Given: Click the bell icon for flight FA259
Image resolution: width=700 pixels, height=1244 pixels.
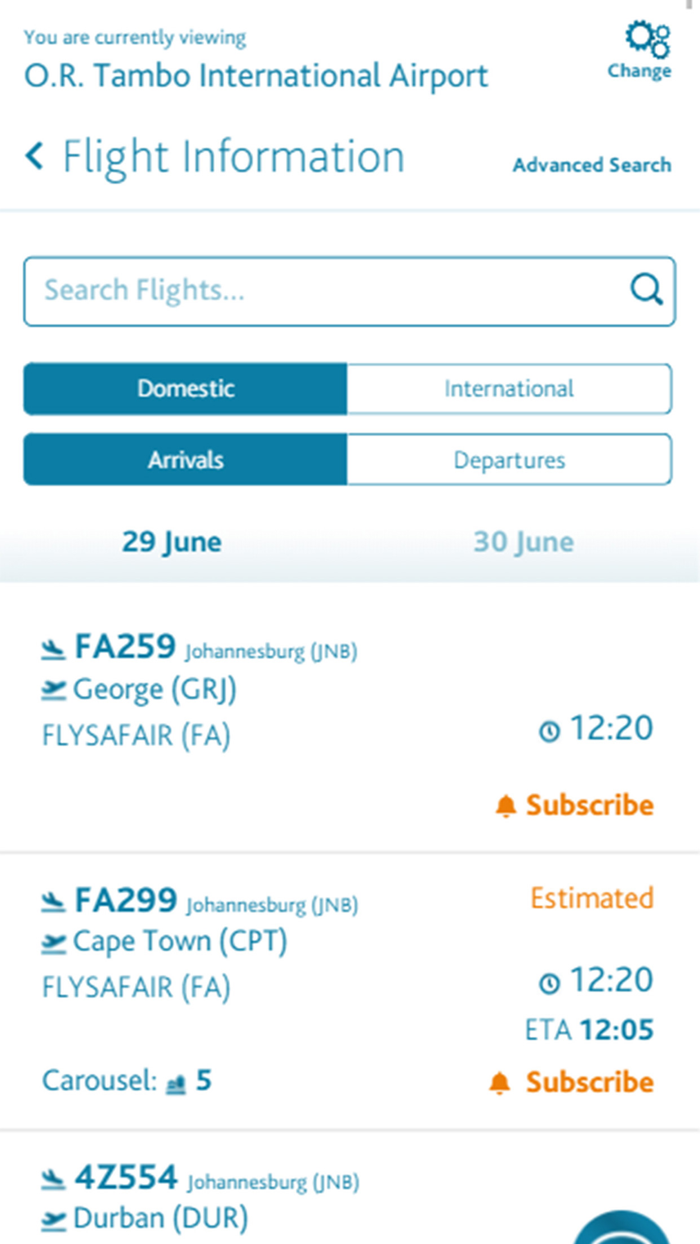Looking at the screenshot, I should (507, 806).
